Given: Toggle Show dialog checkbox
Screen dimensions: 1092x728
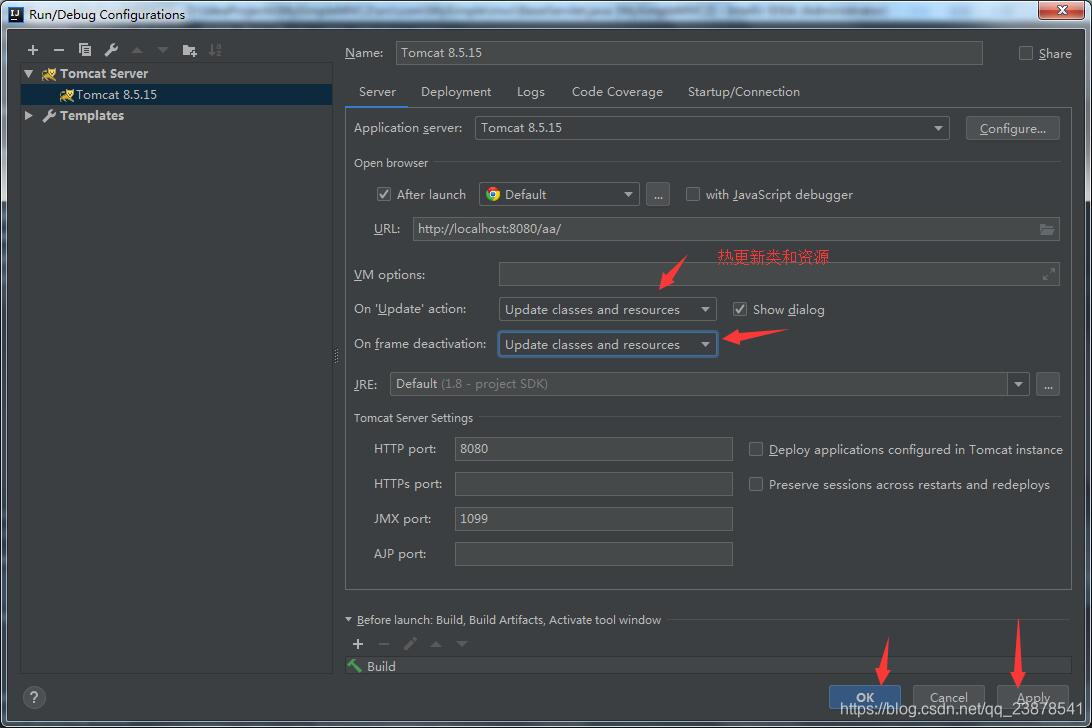Looking at the screenshot, I should [x=740, y=309].
